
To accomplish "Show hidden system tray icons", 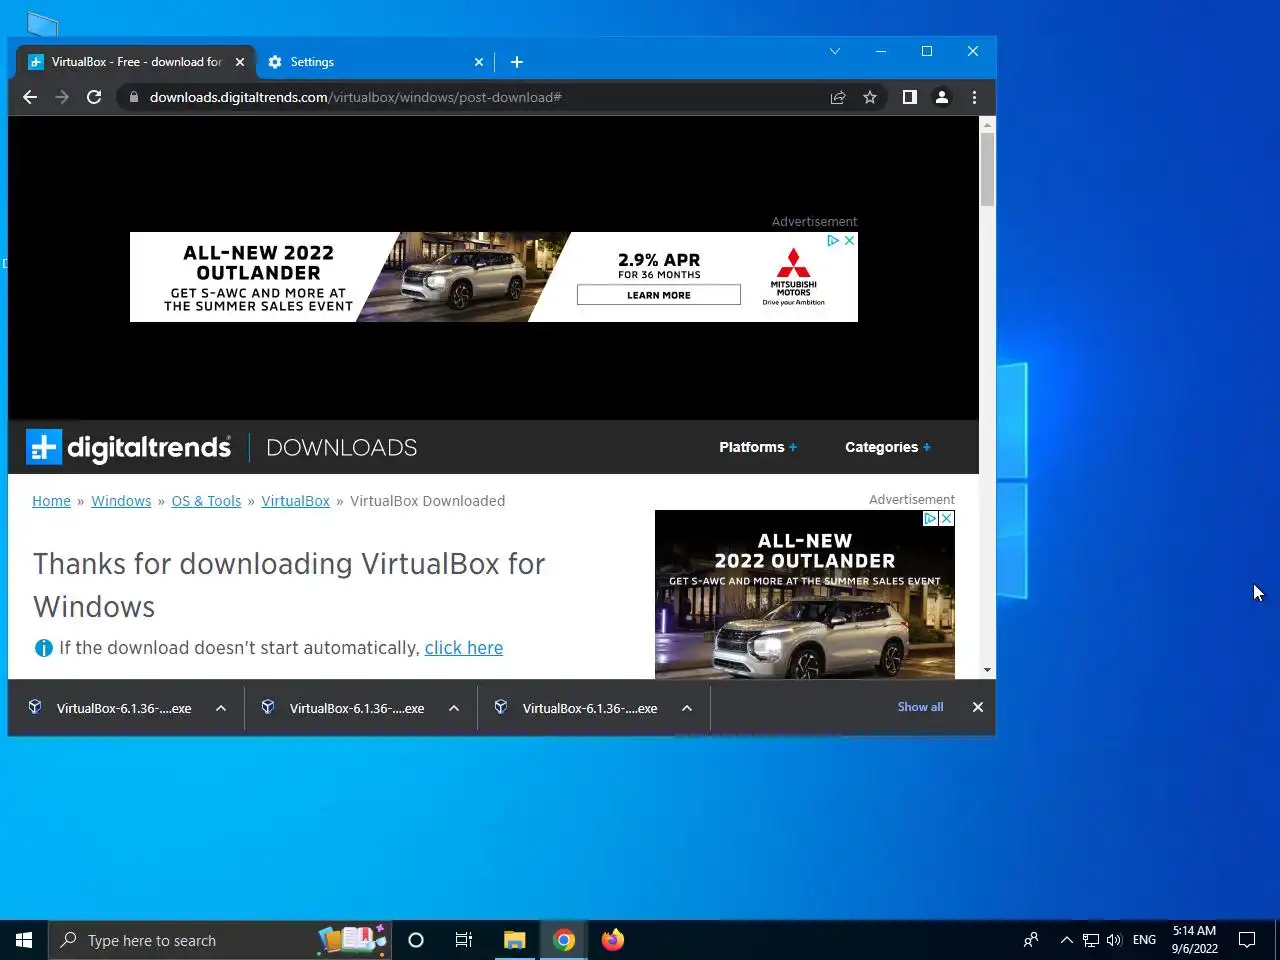I will [x=1066, y=940].
